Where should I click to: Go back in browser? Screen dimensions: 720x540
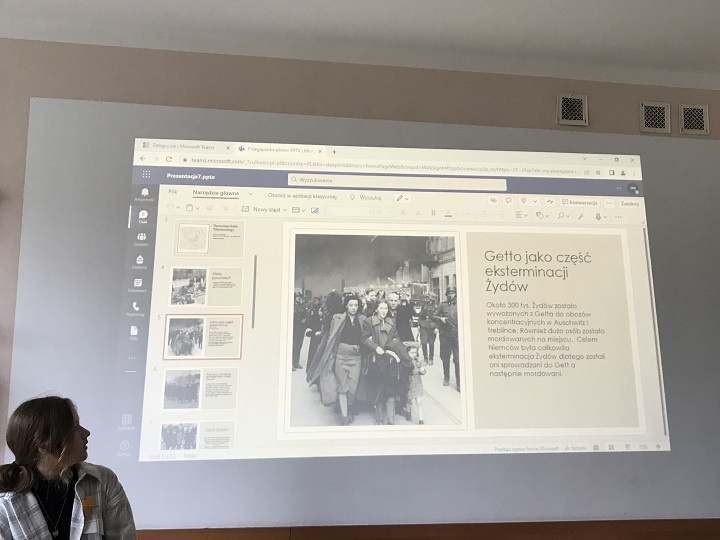tap(143, 158)
